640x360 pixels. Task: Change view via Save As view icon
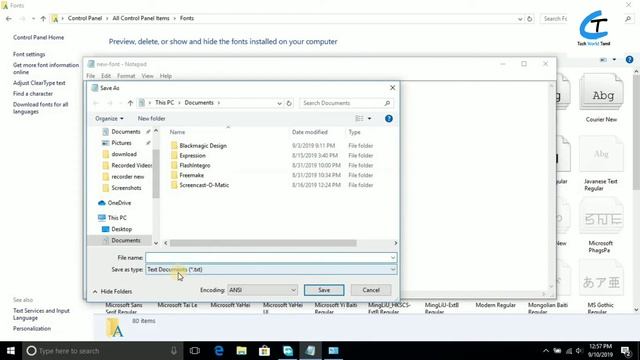(359, 118)
